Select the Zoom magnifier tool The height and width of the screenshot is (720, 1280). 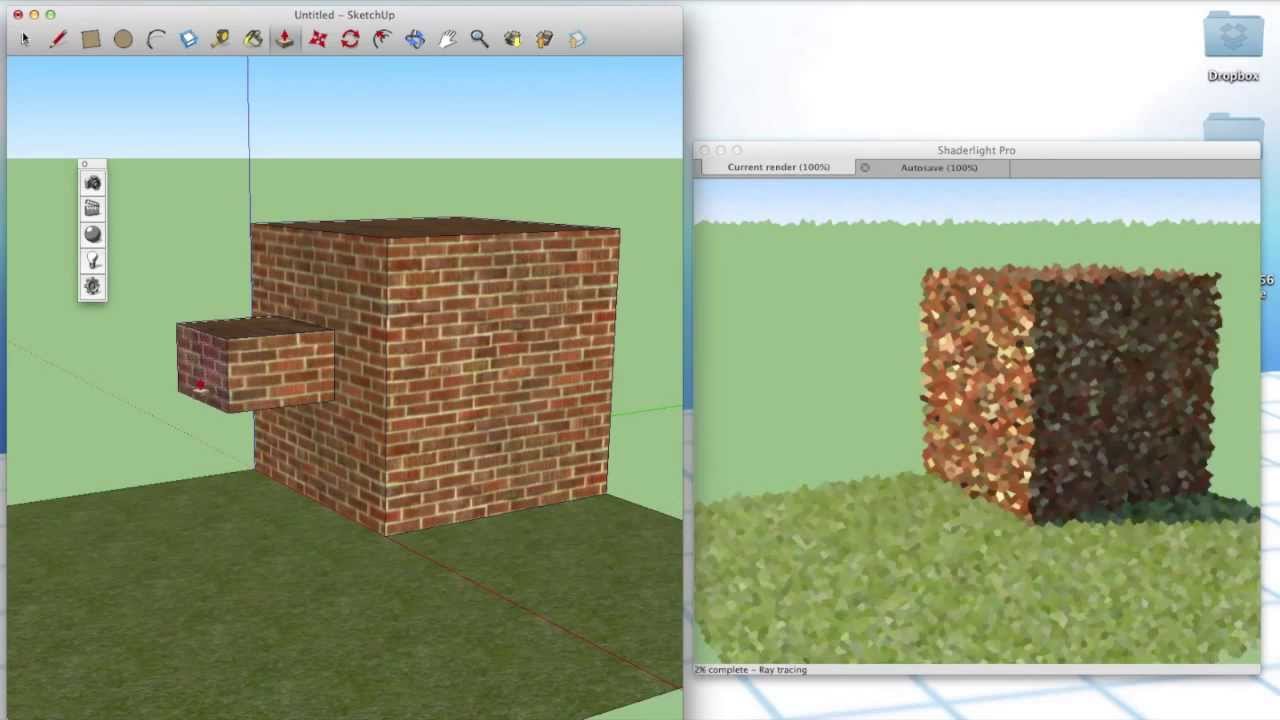point(480,39)
